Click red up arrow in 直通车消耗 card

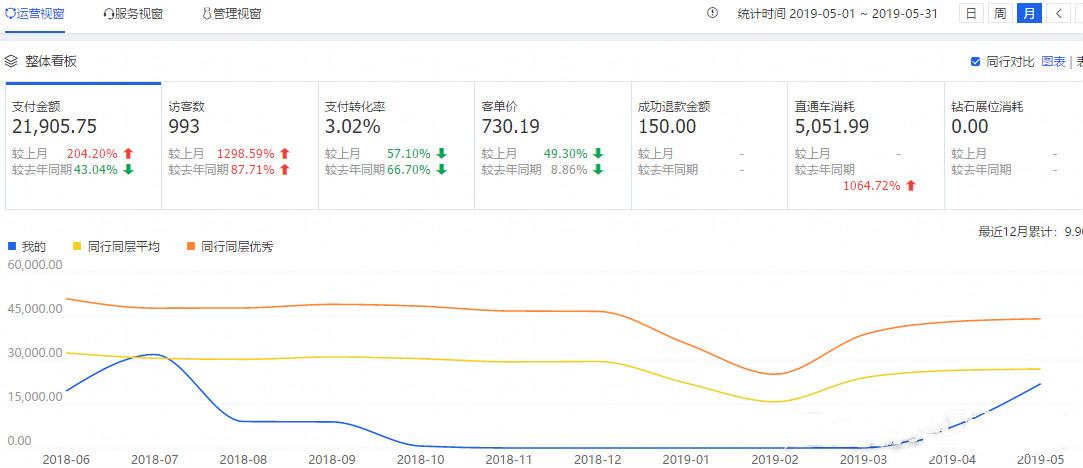point(910,186)
